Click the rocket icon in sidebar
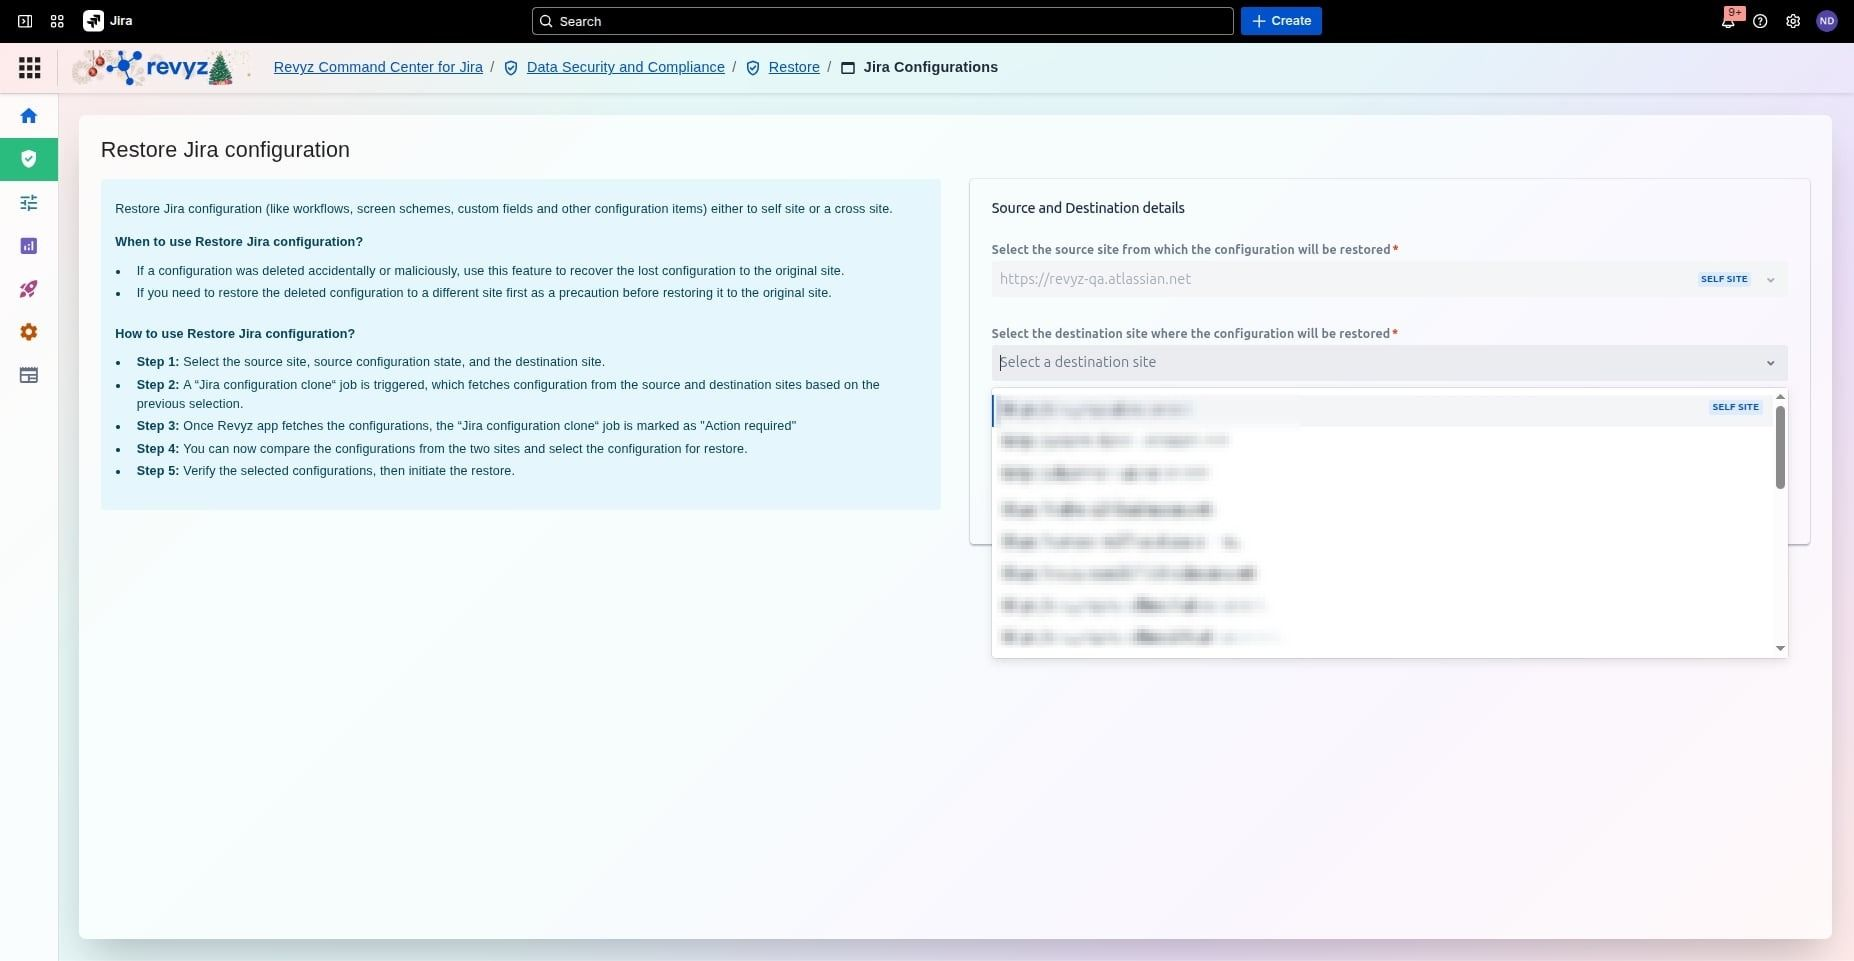 point(29,289)
